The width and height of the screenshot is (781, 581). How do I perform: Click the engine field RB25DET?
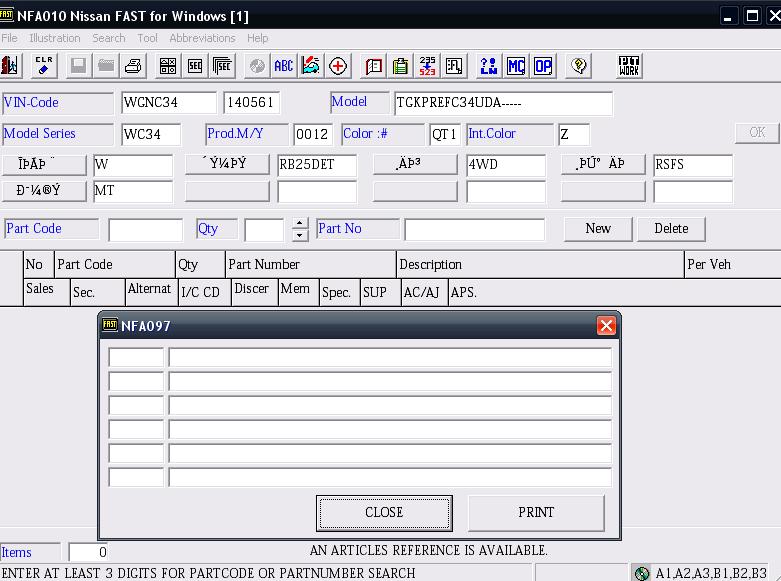(317, 165)
